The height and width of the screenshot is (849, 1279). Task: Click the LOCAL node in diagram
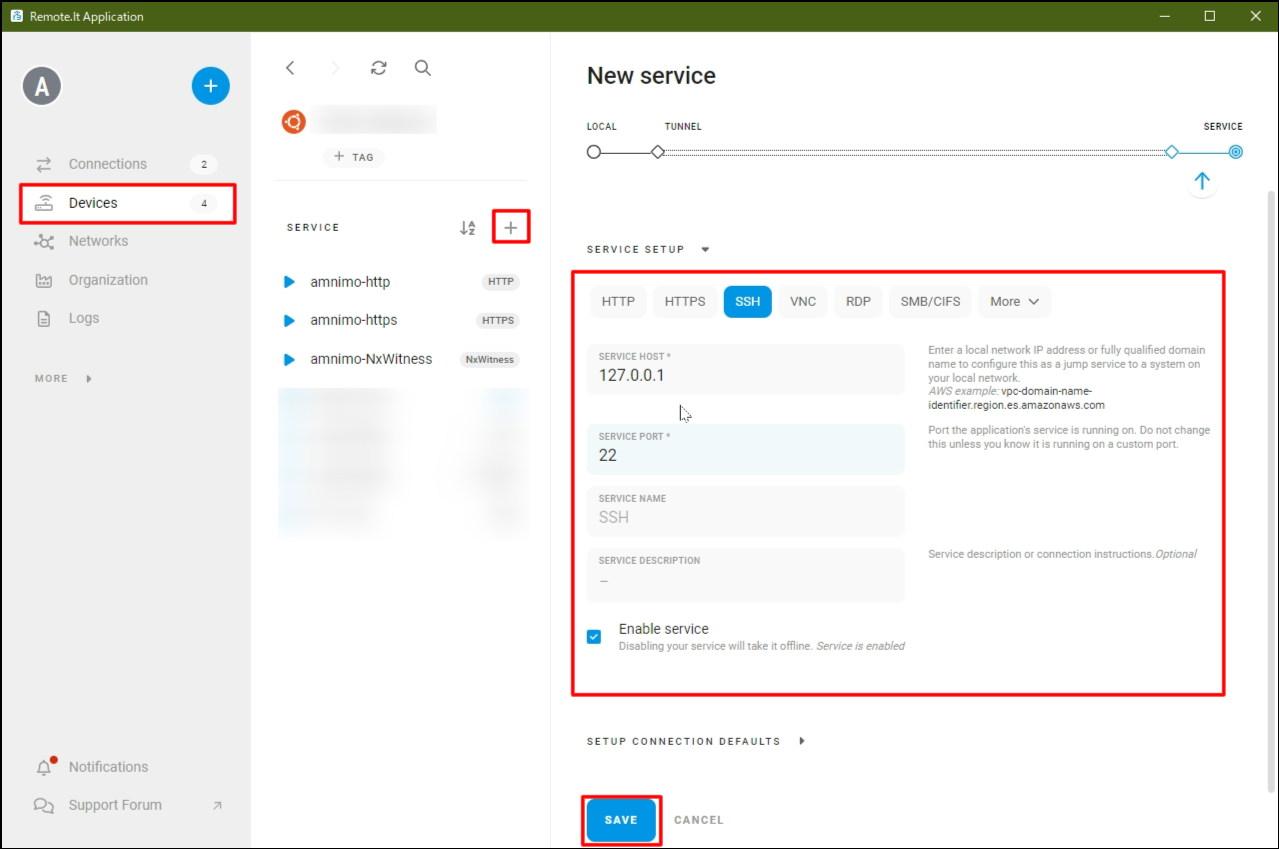594,152
